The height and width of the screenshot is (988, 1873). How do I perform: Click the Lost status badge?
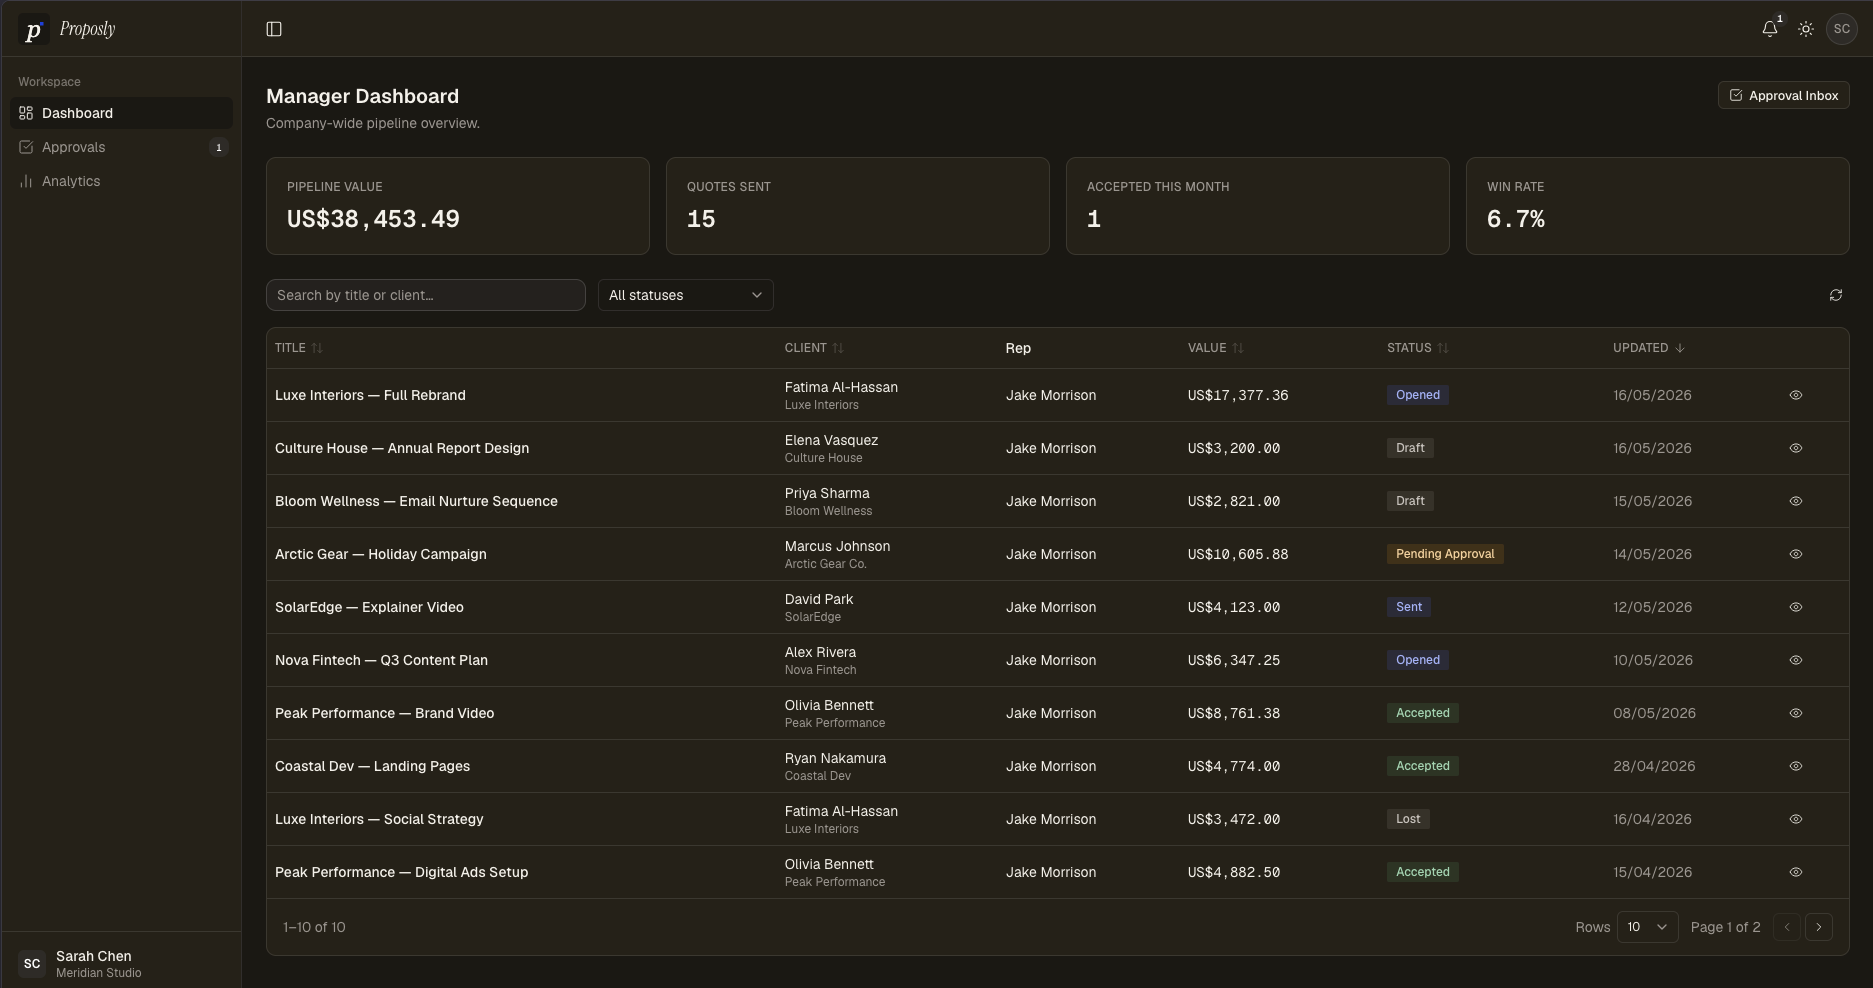click(1408, 819)
